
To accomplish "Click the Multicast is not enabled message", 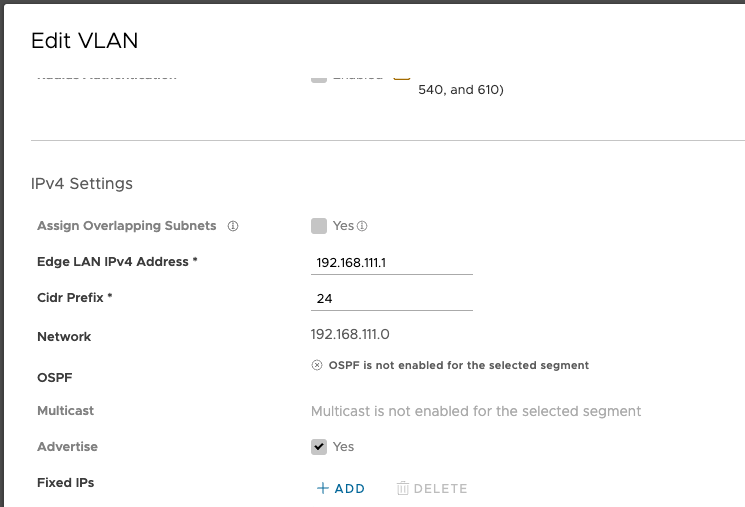I will [476, 411].
